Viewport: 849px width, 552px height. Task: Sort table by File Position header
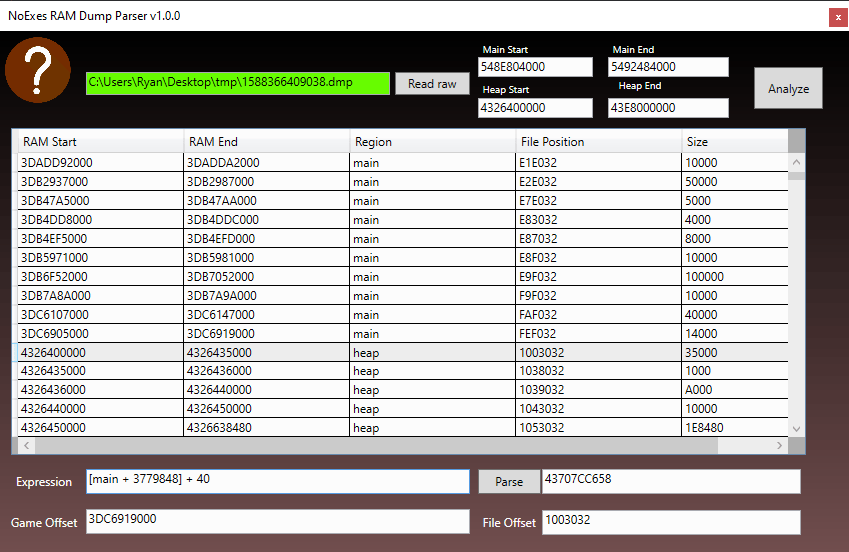[598, 141]
